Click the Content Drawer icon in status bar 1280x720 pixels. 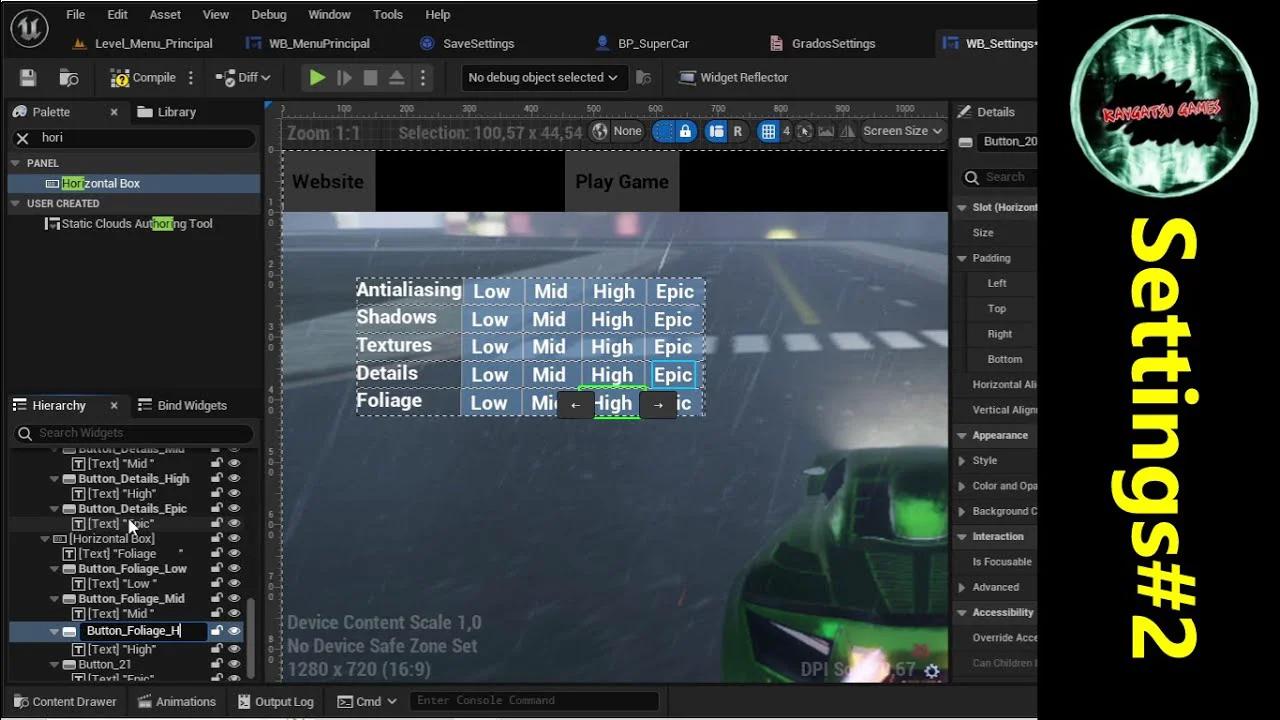[21, 701]
